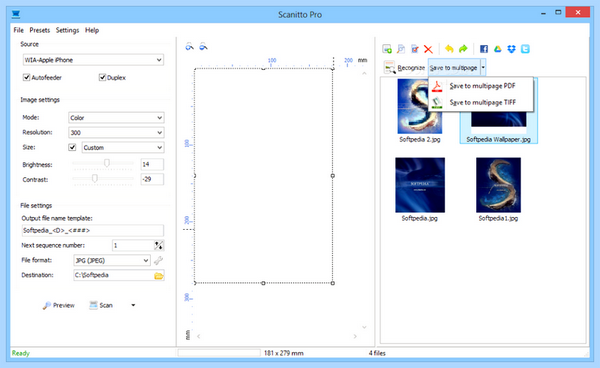This screenshot has width=600, height=368.
Task: Click the Recognize button label
Action: tap(411, 68)
